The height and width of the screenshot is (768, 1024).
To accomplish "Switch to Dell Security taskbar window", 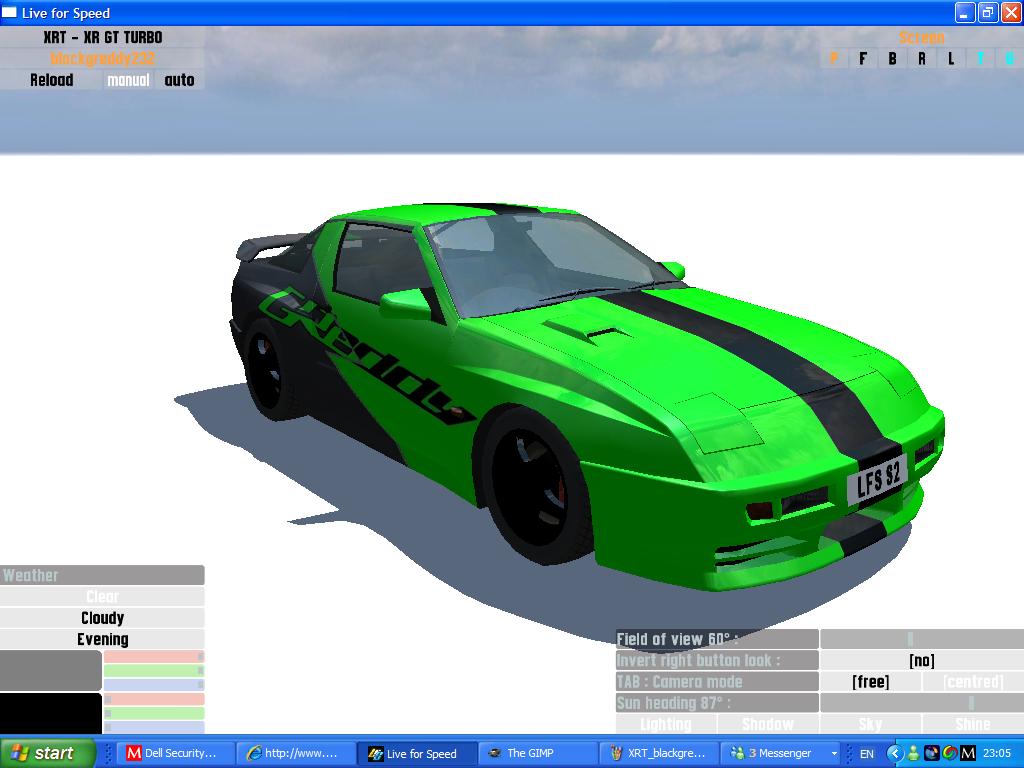I will 174,753.
